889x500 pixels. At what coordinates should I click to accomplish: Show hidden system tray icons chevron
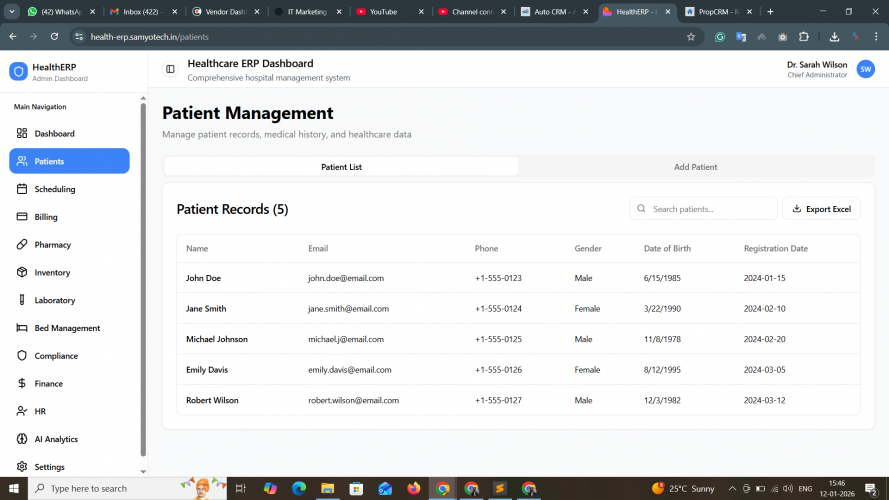pos(732,489)
